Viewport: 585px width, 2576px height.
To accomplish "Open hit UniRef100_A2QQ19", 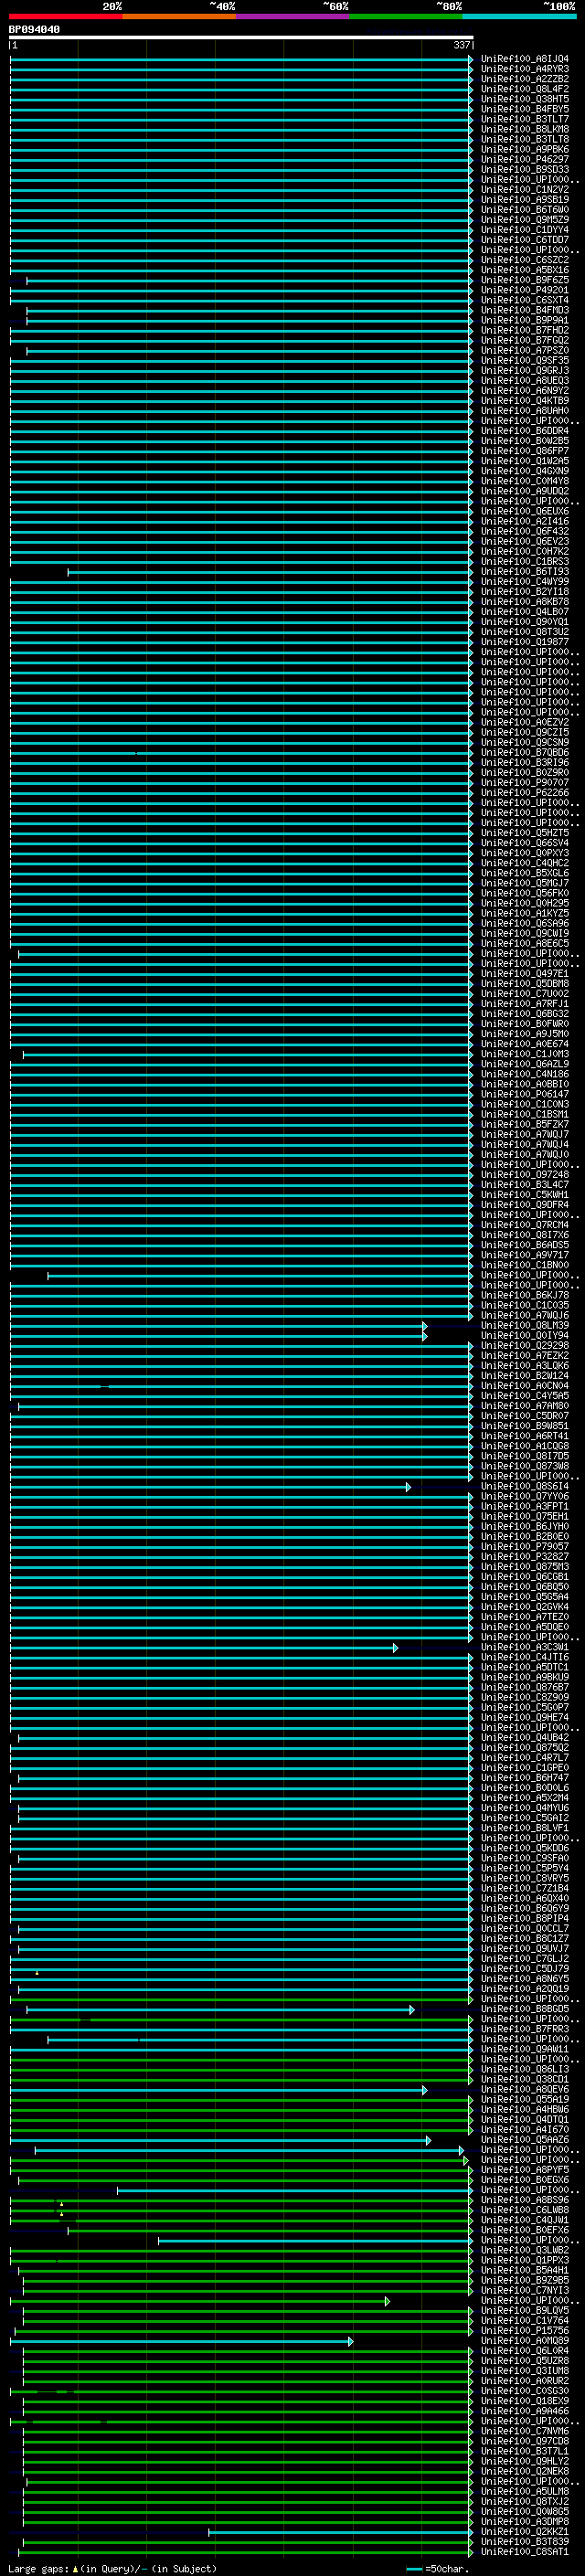I will (525, 1989).
